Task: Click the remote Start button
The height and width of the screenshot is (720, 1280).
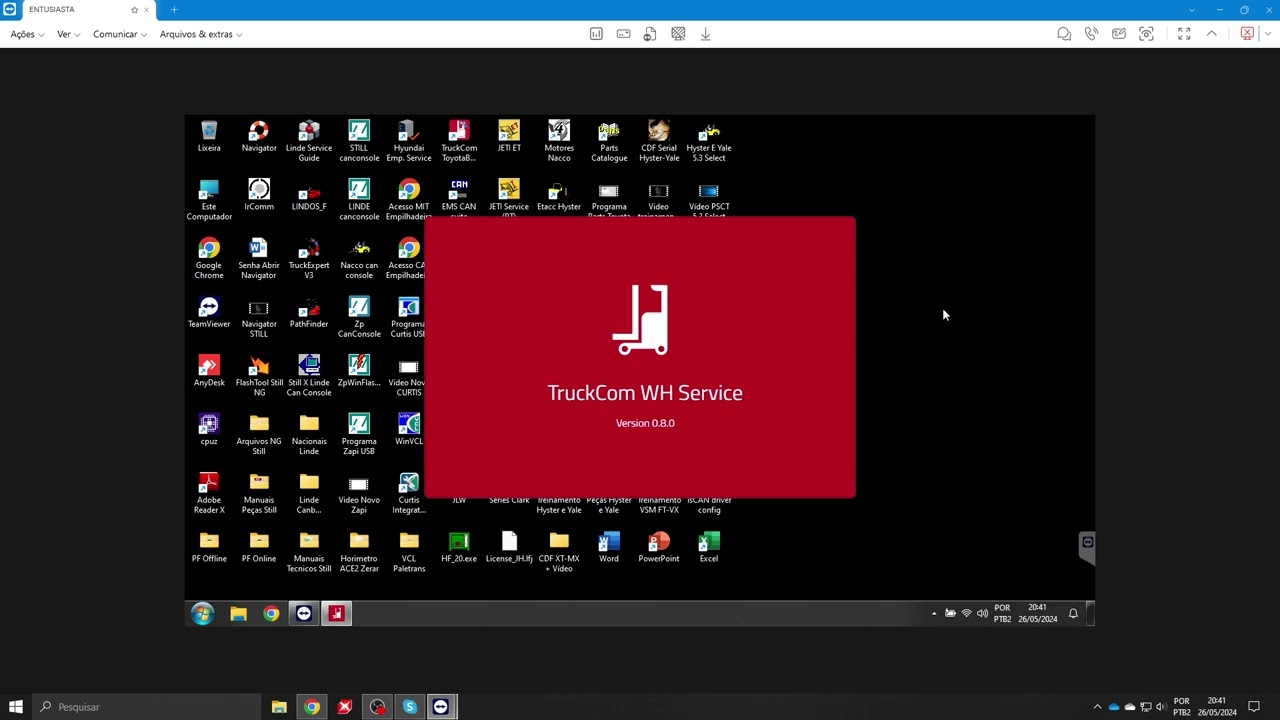Action: pyautogui.click(x=203, y=613)
